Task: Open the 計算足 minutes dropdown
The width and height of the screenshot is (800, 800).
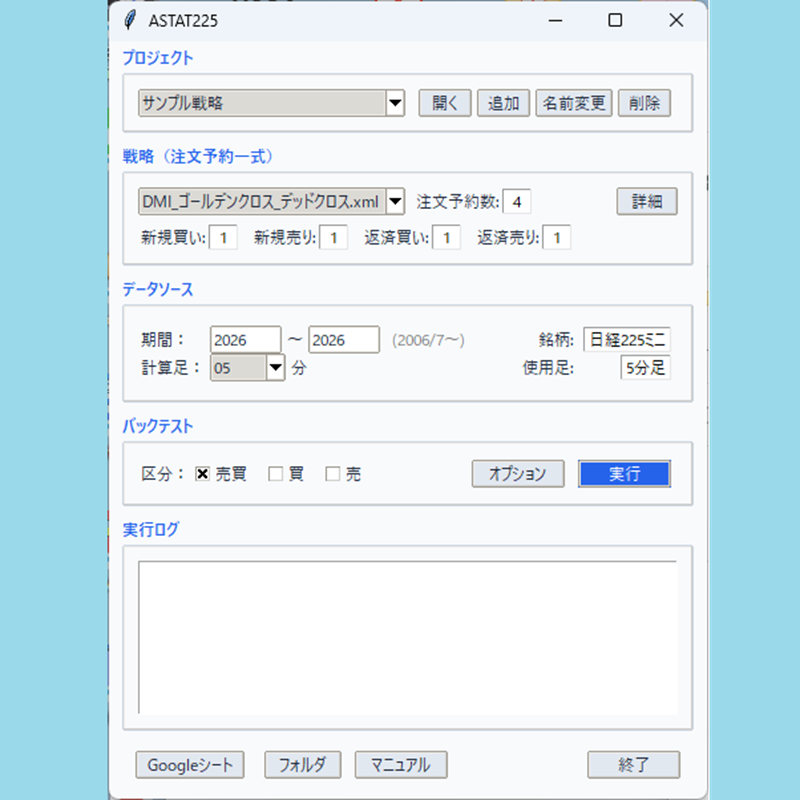Action: pos(276,368)
